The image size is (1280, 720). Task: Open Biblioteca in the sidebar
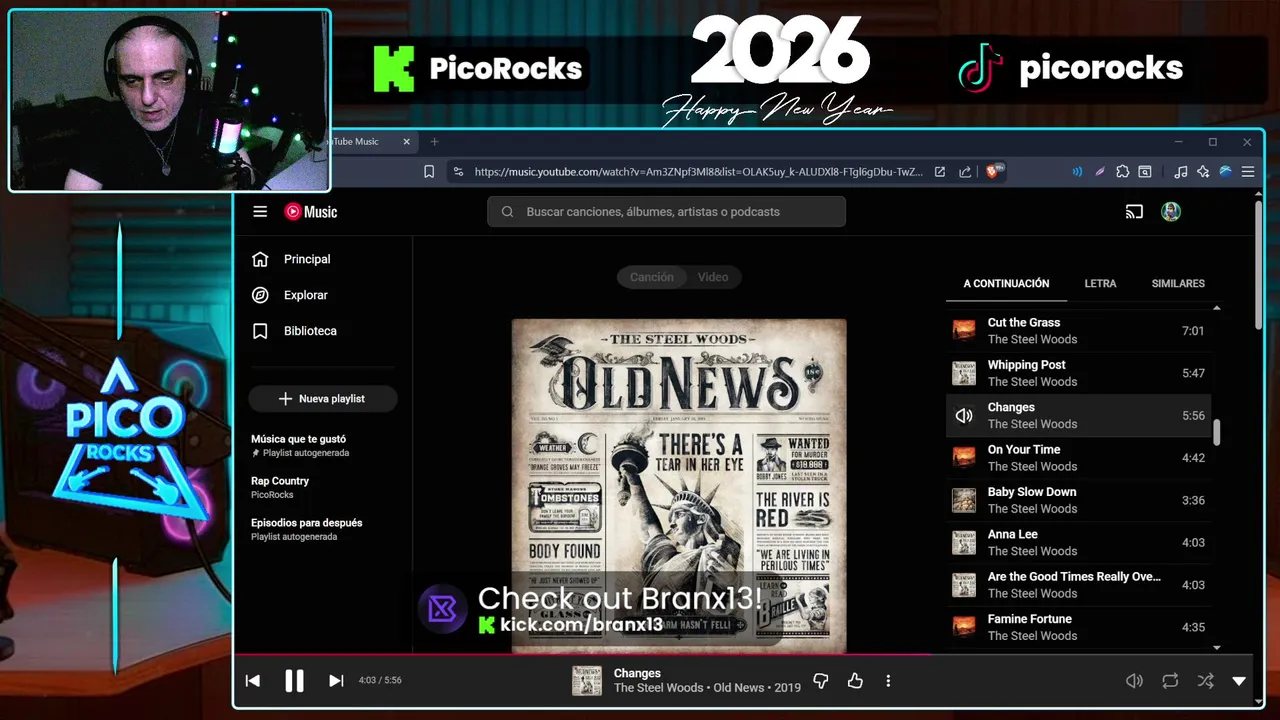point(322,331)
